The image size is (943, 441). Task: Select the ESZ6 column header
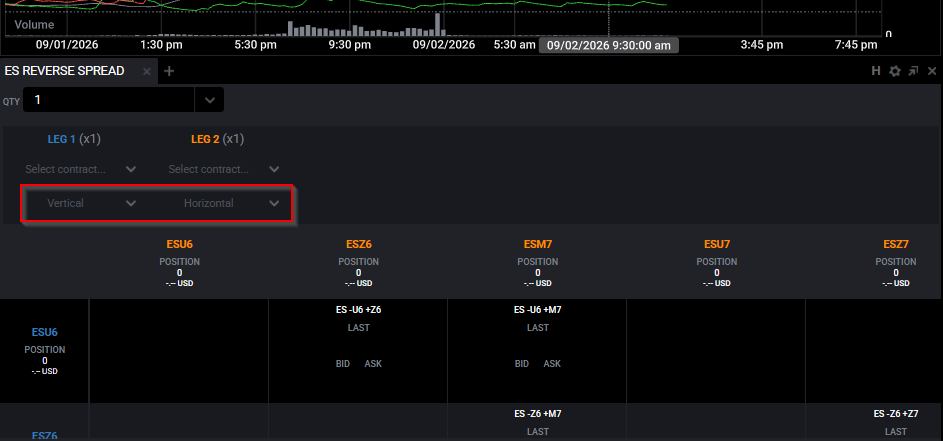(359, 244)
